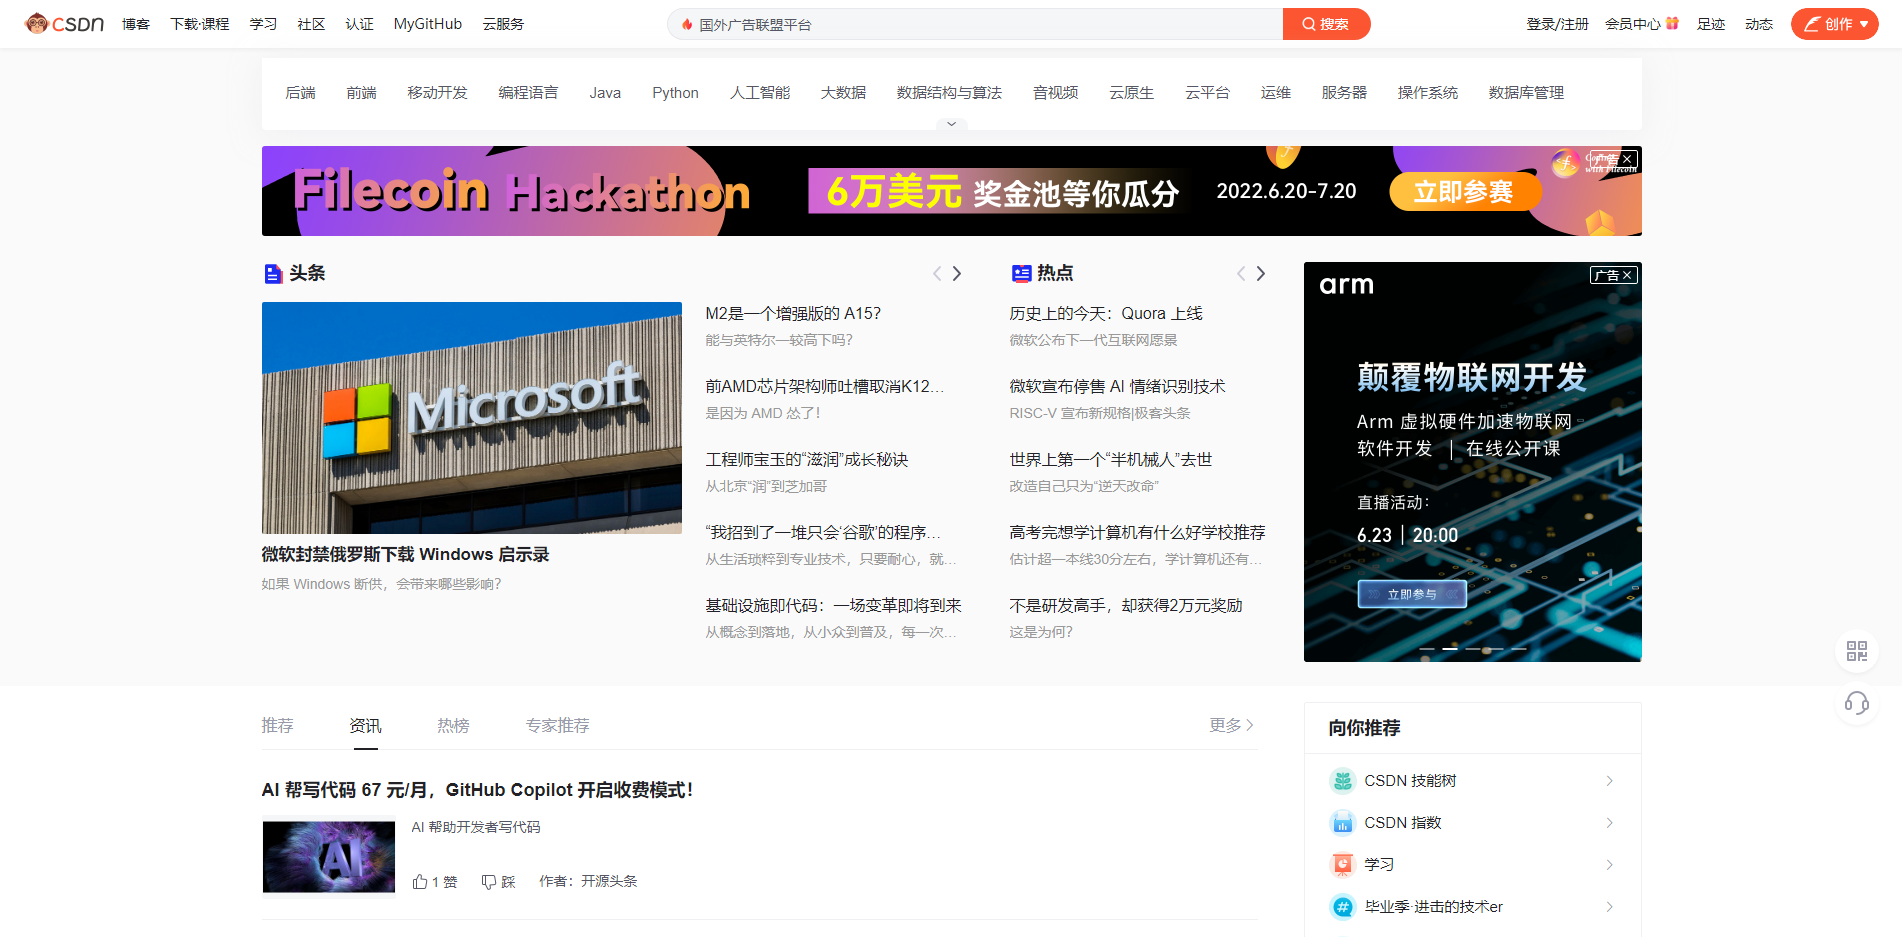Click the 头条 section icon
The image size is (1902, 937).
273,273
